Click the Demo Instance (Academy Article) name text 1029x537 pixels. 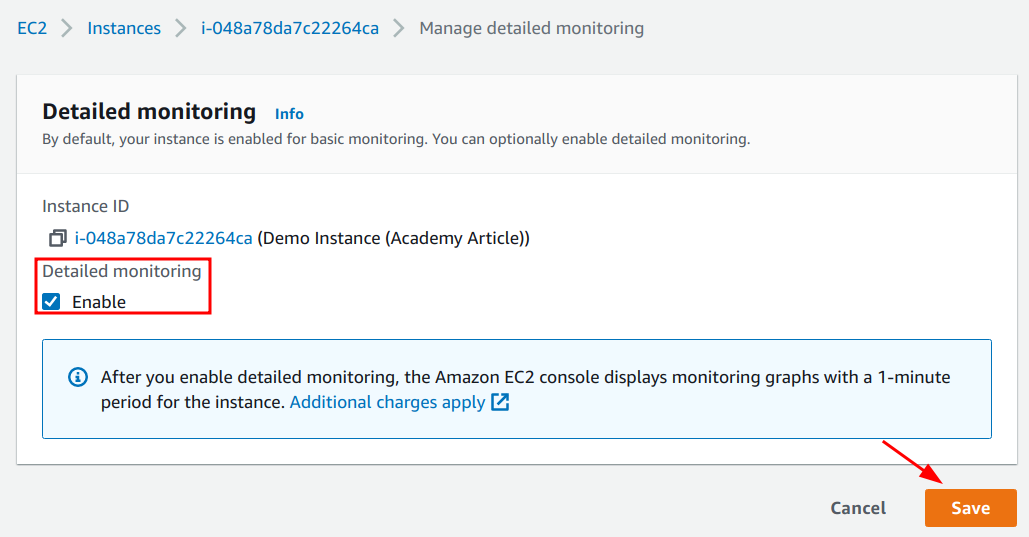394,238
